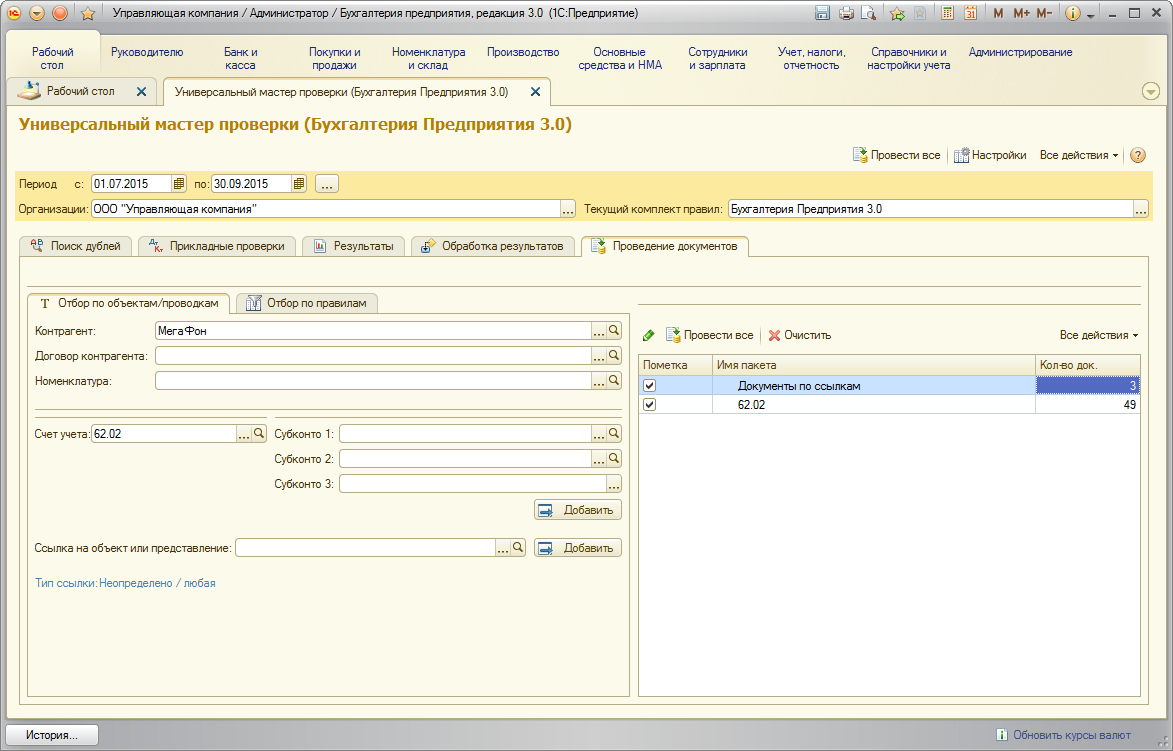Close the Рабочий стол tab
The image size is (1173, 751).
click(141, 91)
